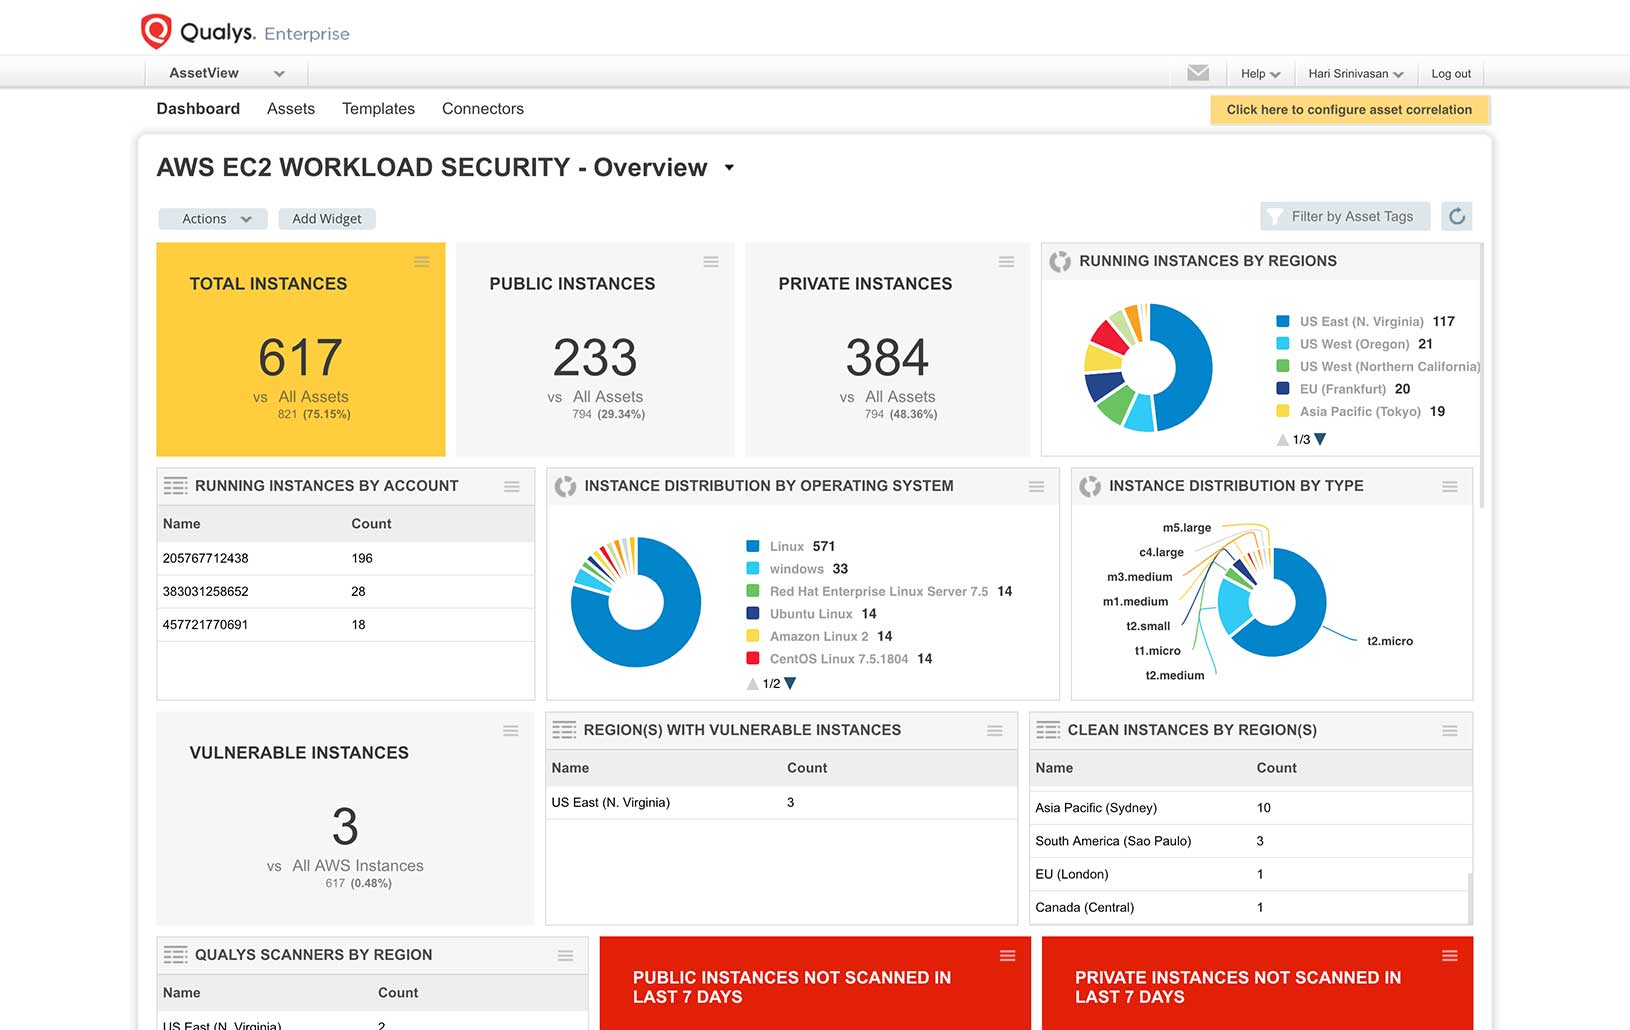Open the Actions dropdown
The height and width of the screenshot is (1030, 1630).
tap(212, 218)
